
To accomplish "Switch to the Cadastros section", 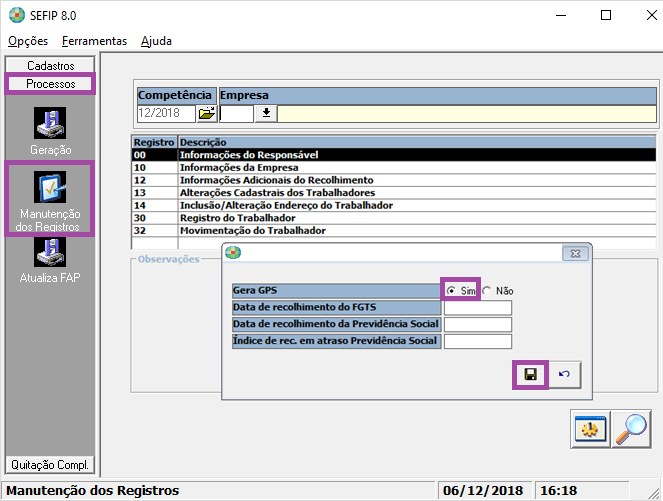I will click(50, 65).
